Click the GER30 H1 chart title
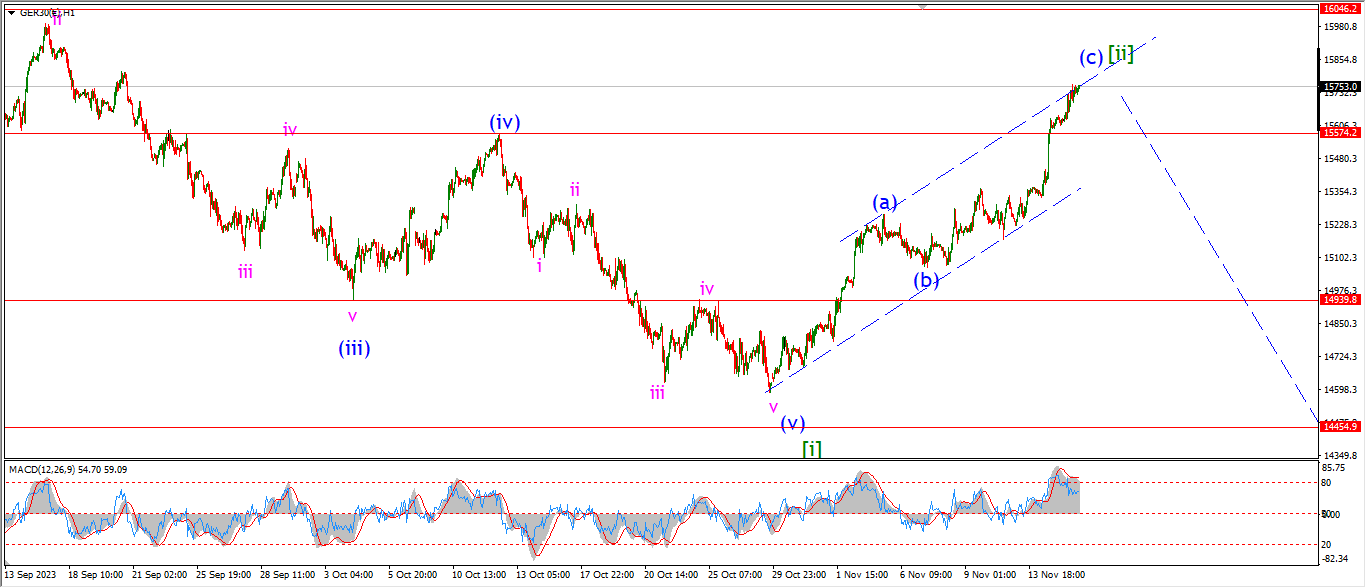 tap(48, 13)
